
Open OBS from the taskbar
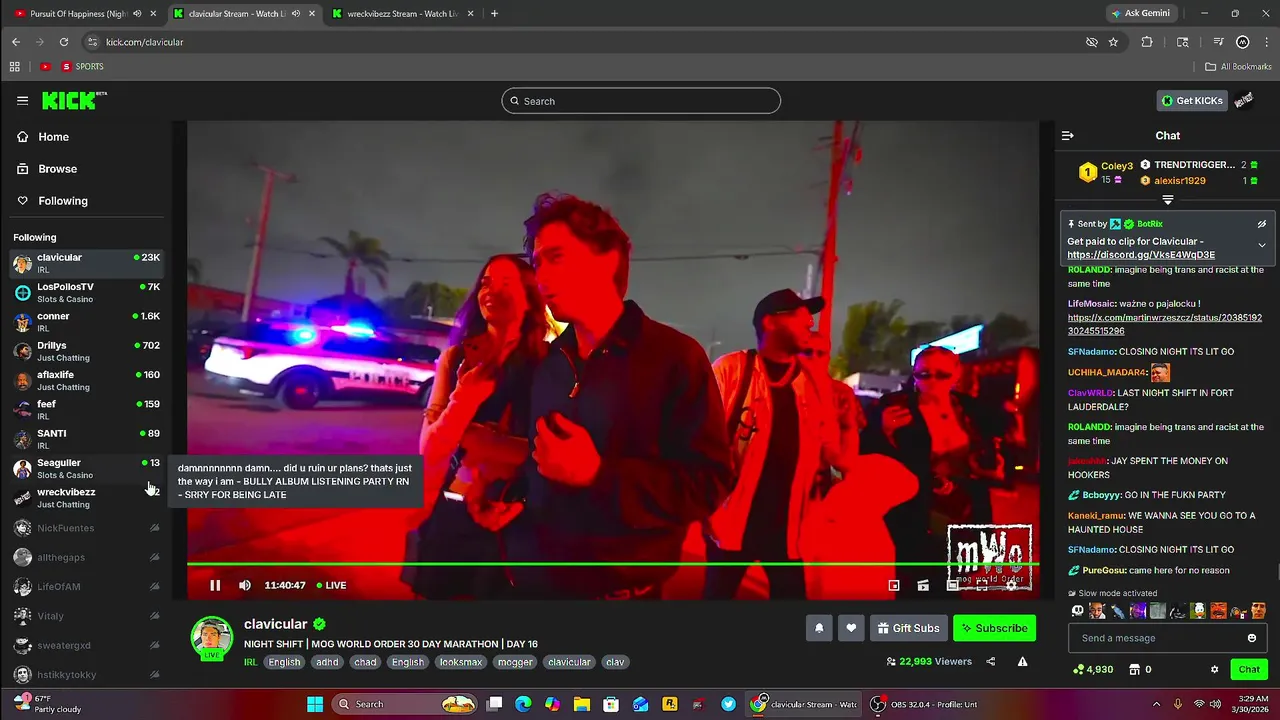tap(924, 704)
